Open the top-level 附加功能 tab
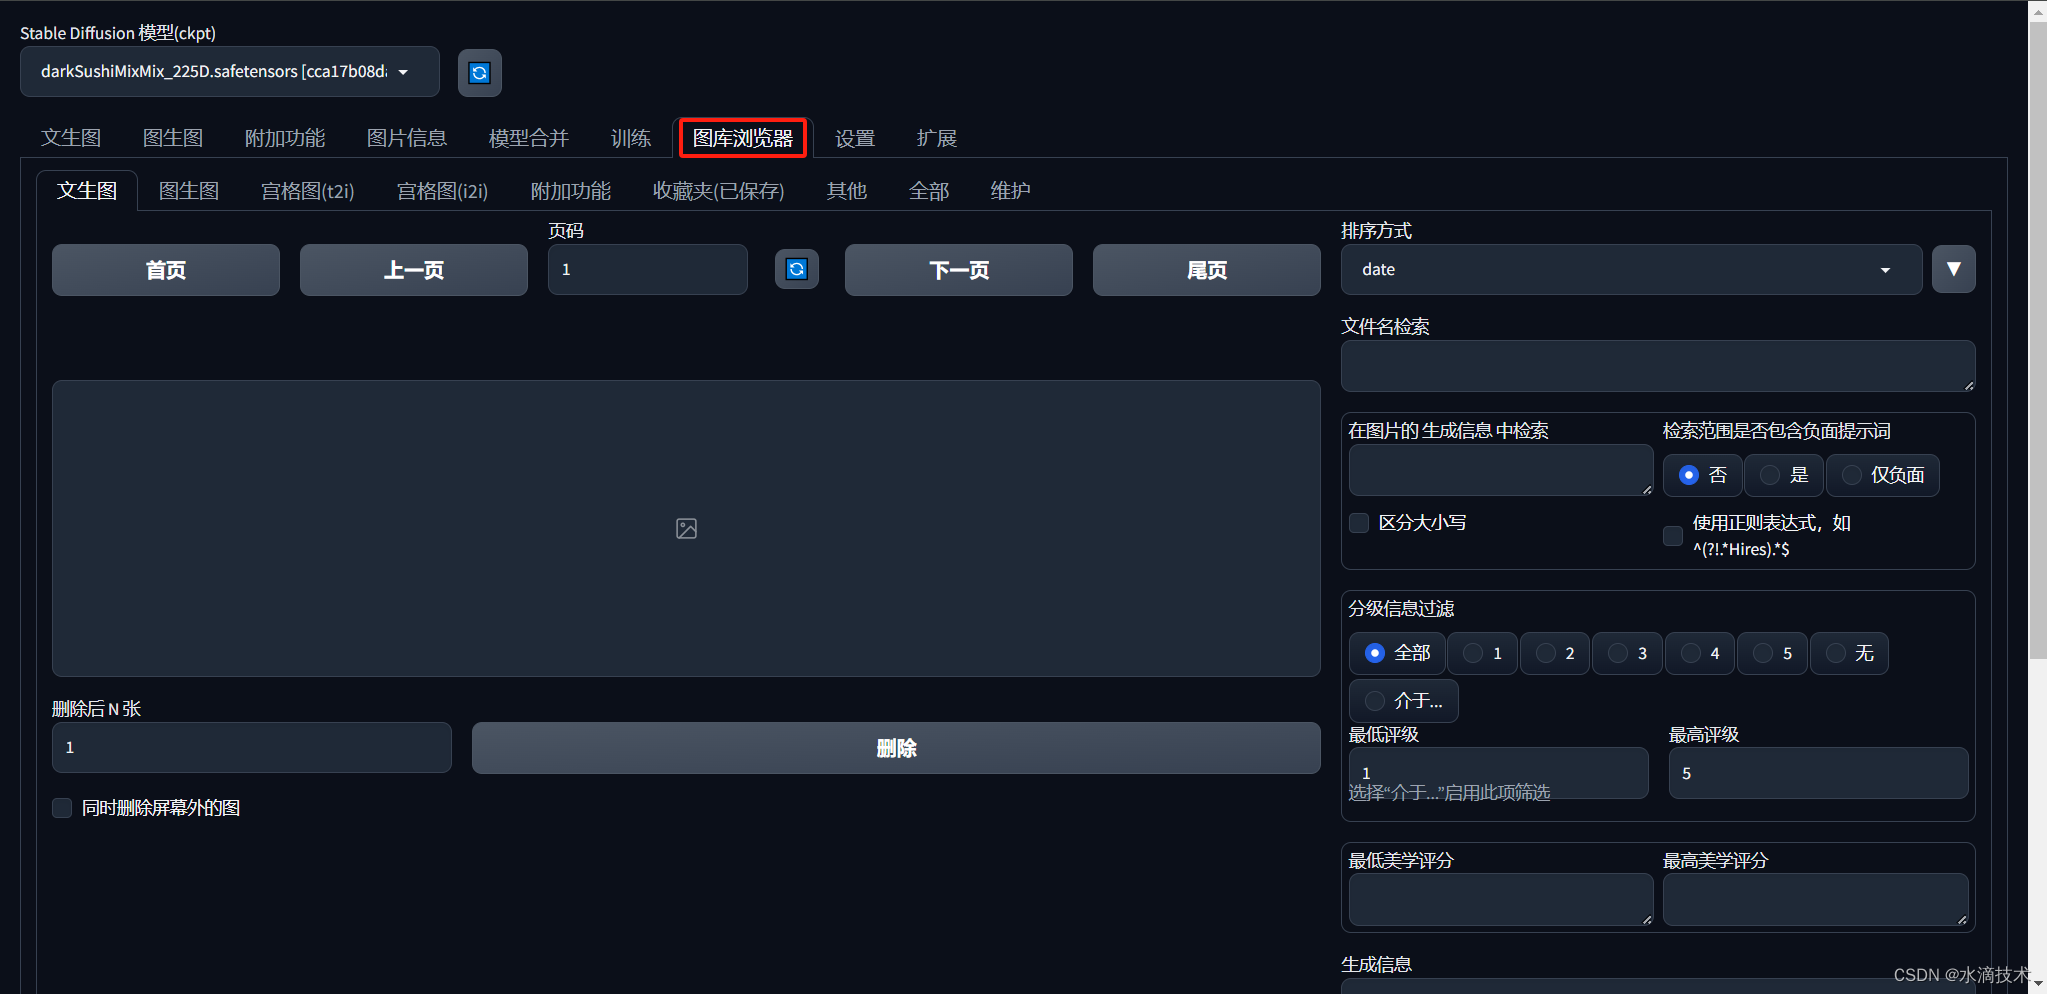Viewport: 2047px width, 994px height. pyautogui.click(x=285, y=138)
